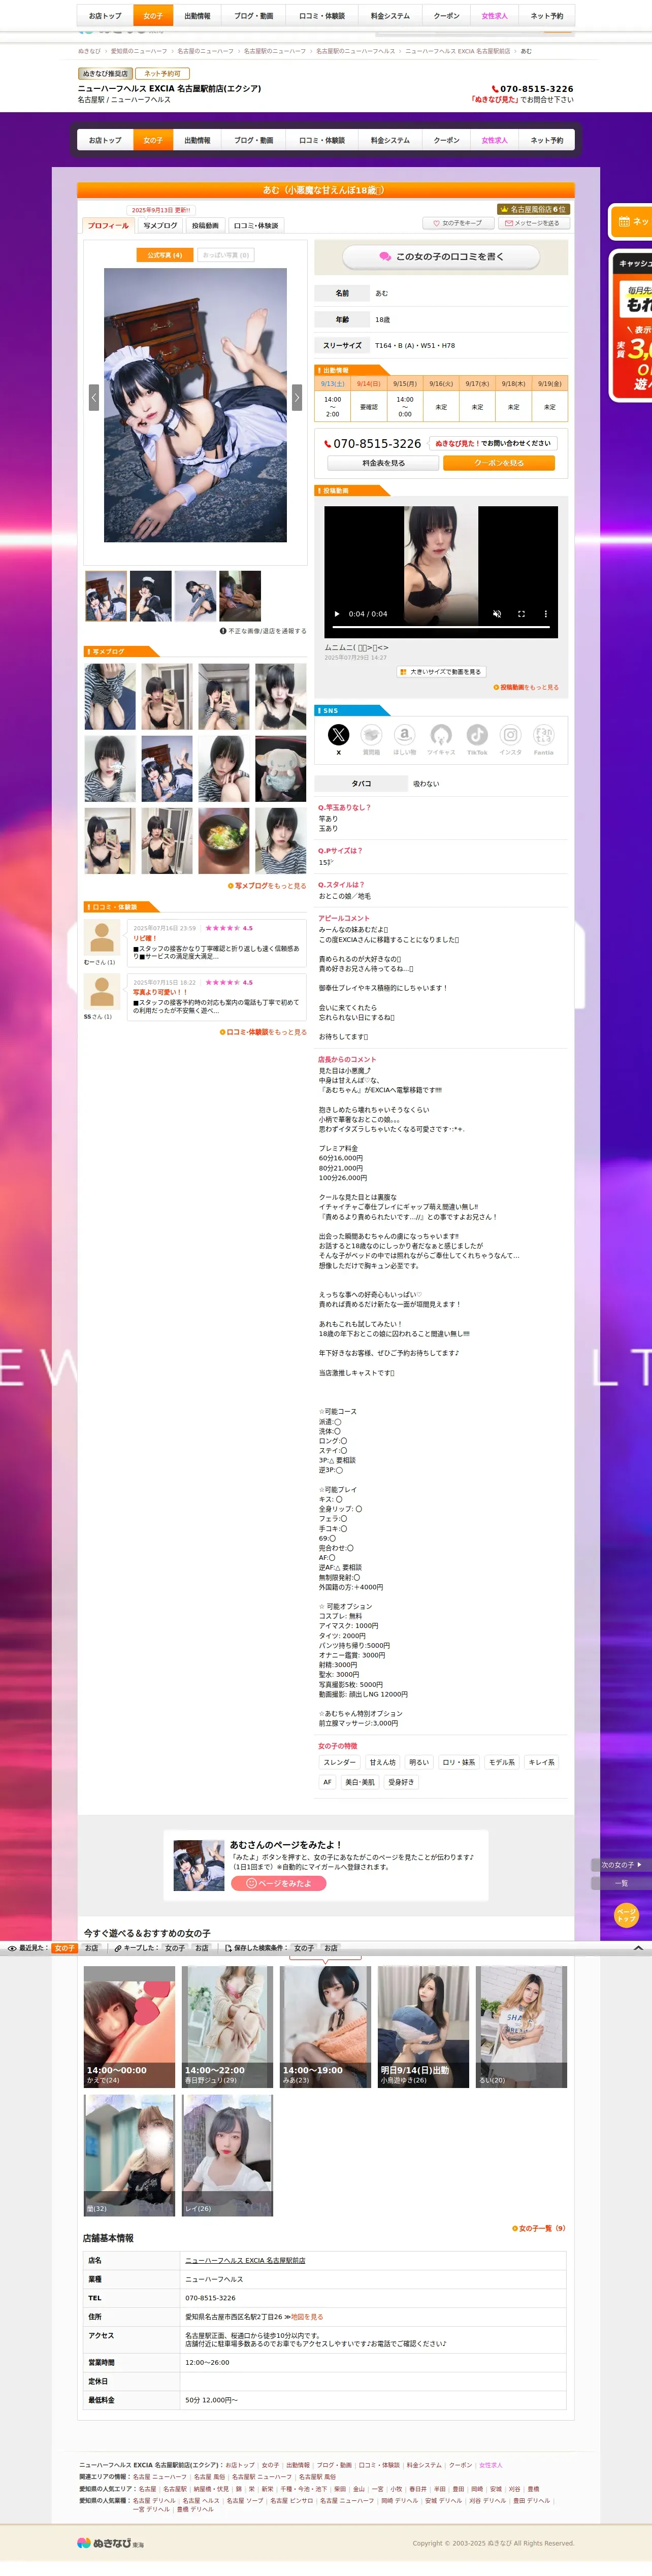
Task: Select the first small profile photo thumbnail
Action: tap(106, 596)
